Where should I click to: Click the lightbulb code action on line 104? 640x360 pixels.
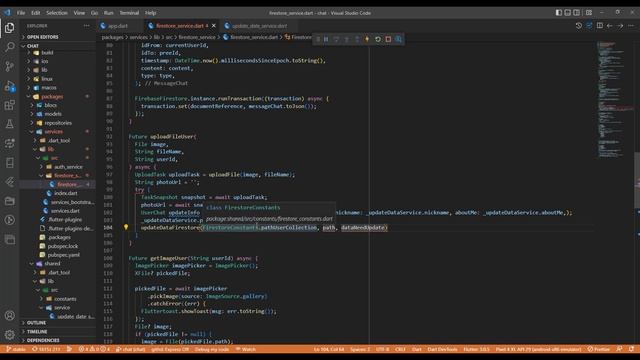(x=126, y=227)
